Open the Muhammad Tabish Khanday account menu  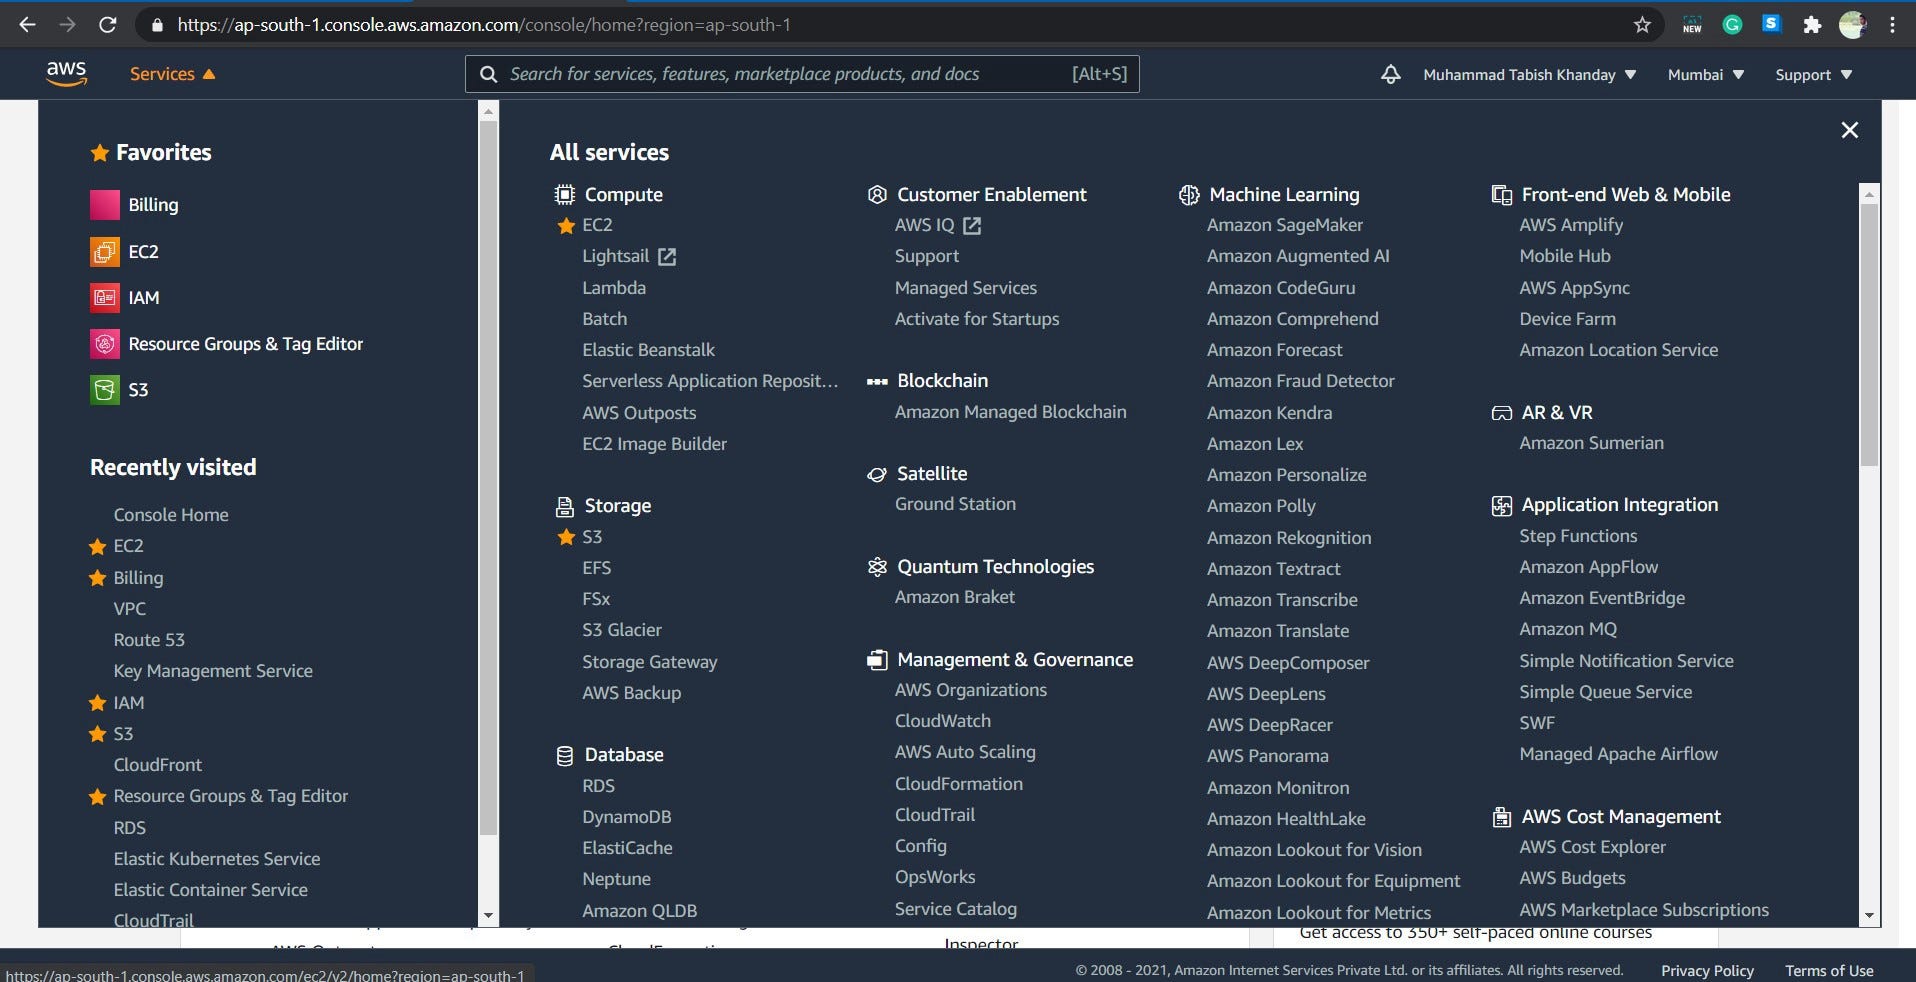[1529, 75]
